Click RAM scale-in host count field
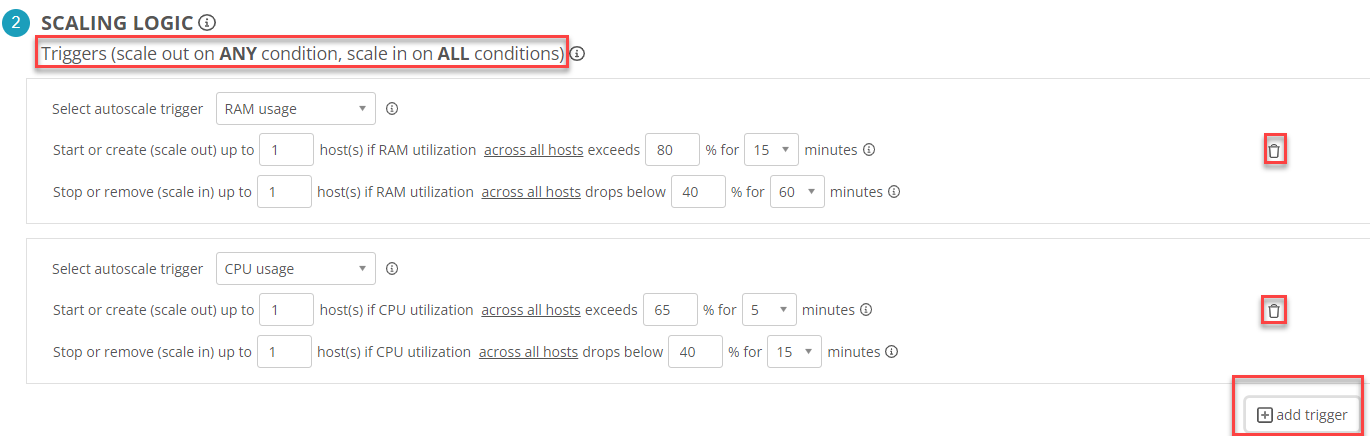Viewport: 1370px width, 436px height. point(284,192)
